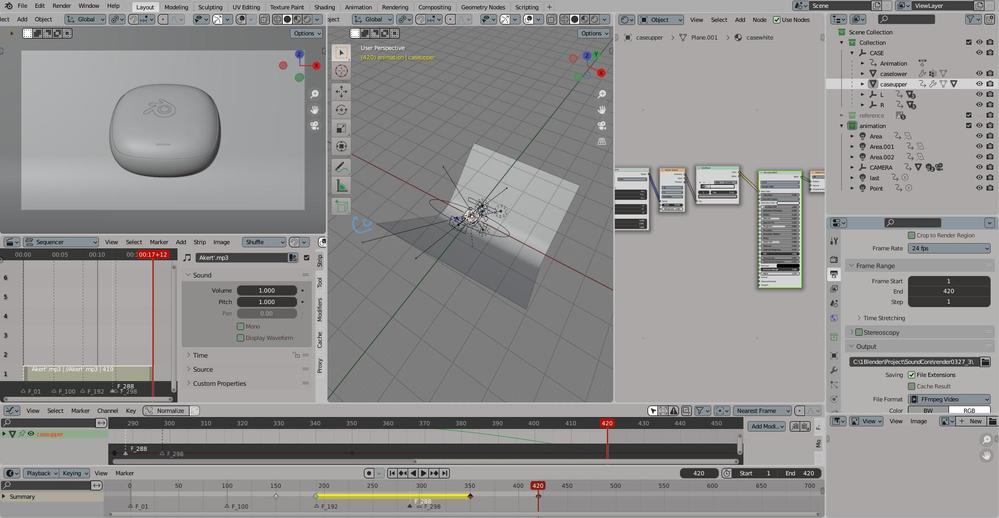
Task: Enable the Cache Result checkbox
Action: (912, 386)
